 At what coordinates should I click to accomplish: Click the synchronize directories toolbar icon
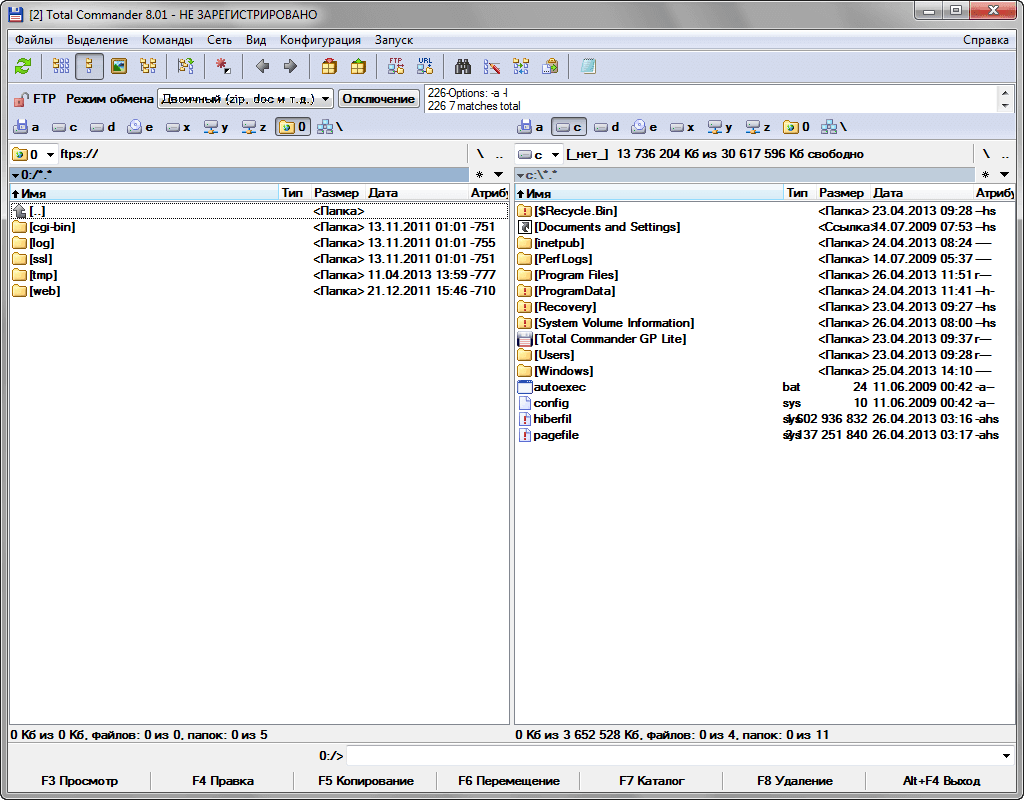click(521, 66)
